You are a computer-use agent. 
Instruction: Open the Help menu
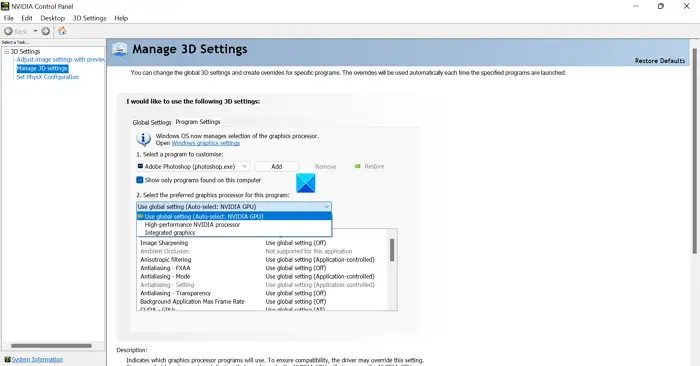121,18
